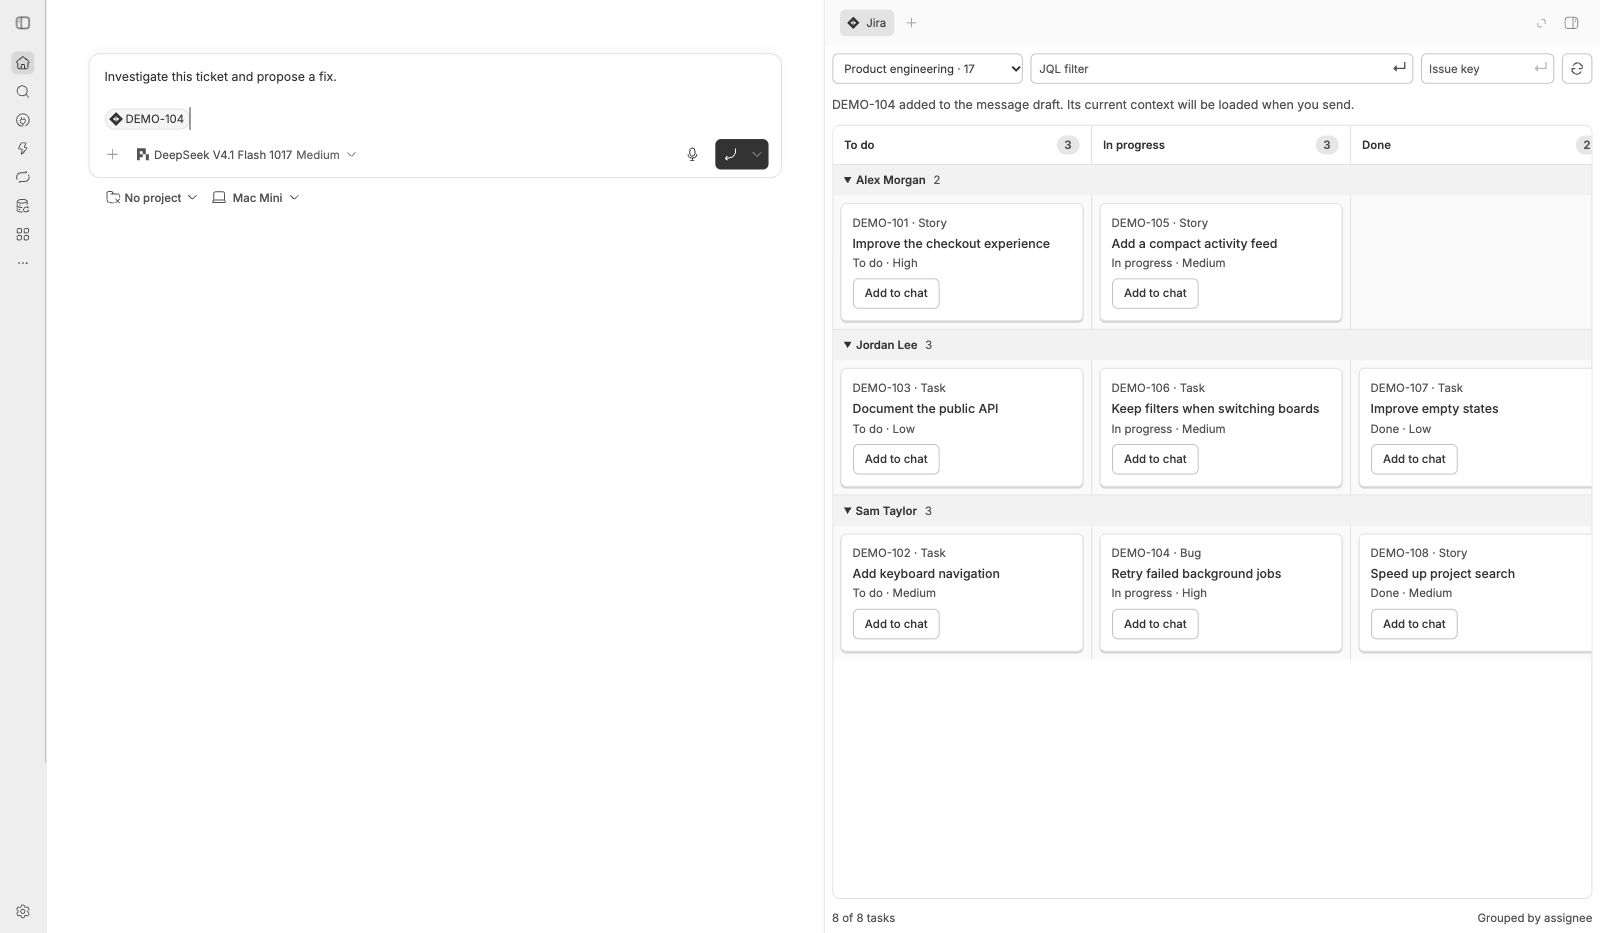Click the DEMO-104 chip in message draft
This screenshot has height=933, width=1600.
[x=147, y=119]
